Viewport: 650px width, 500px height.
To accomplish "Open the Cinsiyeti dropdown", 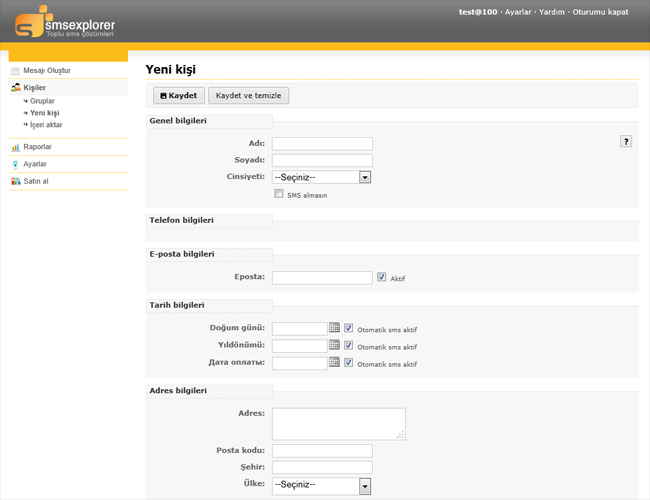I will tap(321, 177).
